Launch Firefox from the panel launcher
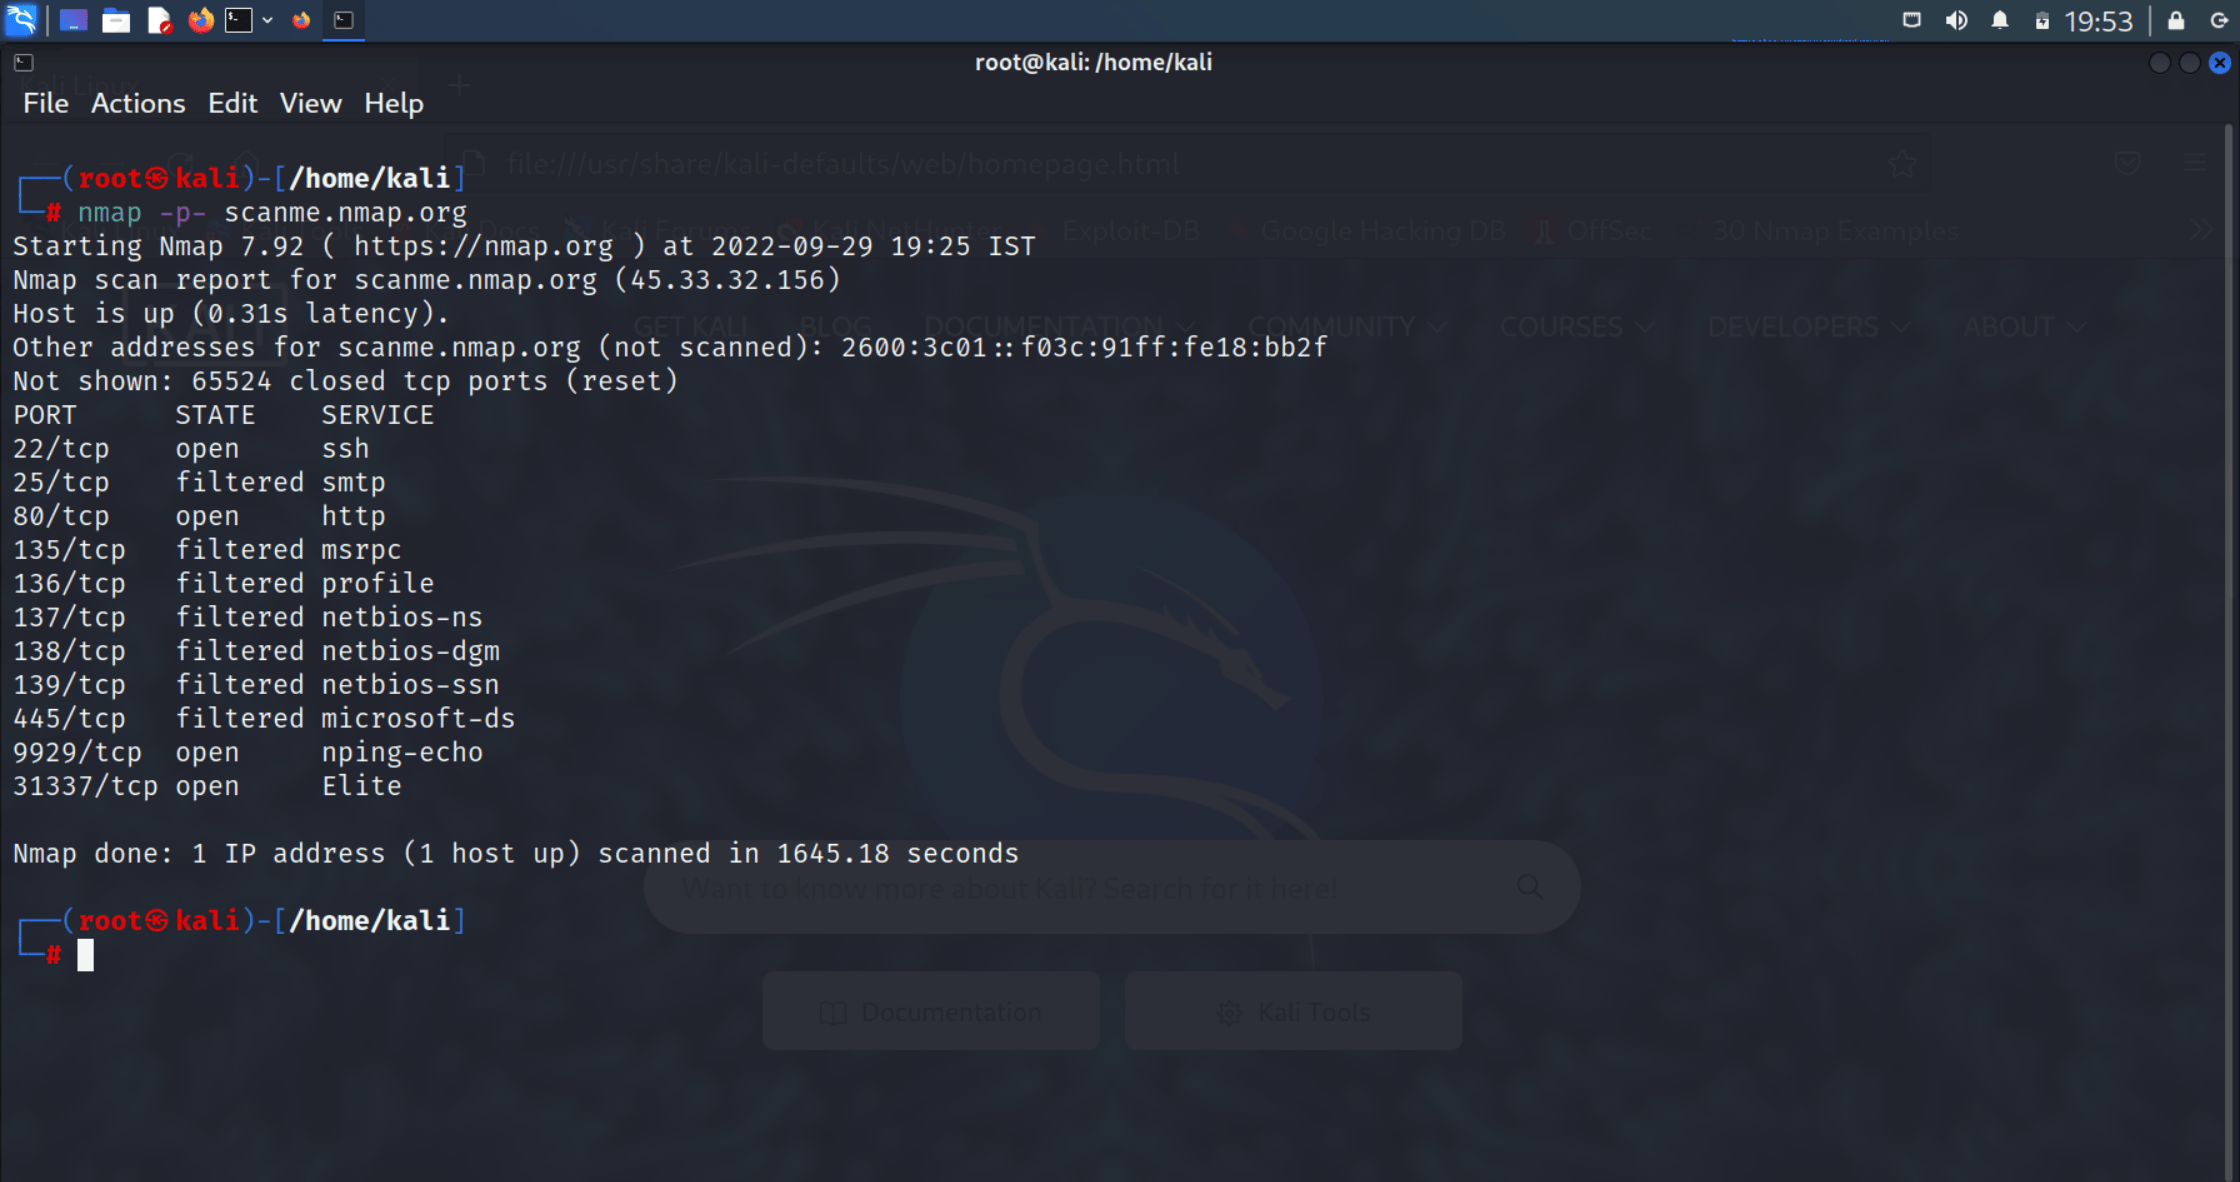The height and width of the screenshot is (1182, 2240). [x=200, y=19]
